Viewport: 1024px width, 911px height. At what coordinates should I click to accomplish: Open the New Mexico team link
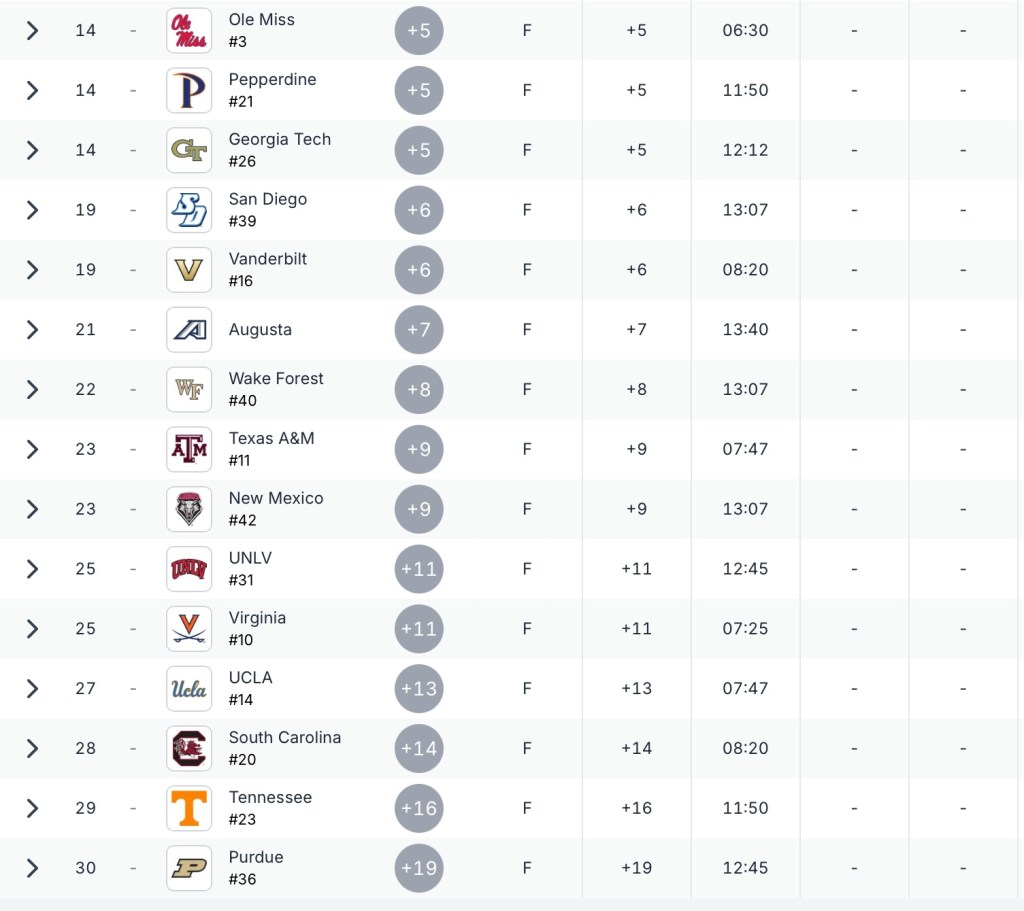tap(276, 498)
